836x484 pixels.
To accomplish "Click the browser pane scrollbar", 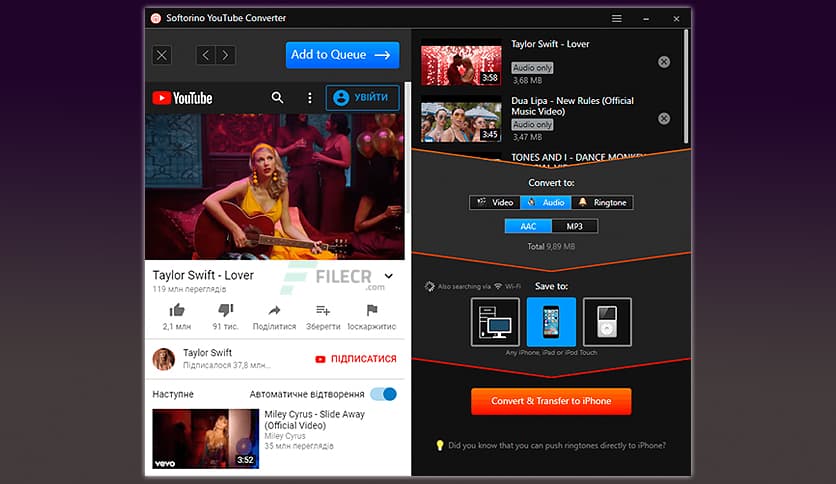I will click(x=408, y=147).
